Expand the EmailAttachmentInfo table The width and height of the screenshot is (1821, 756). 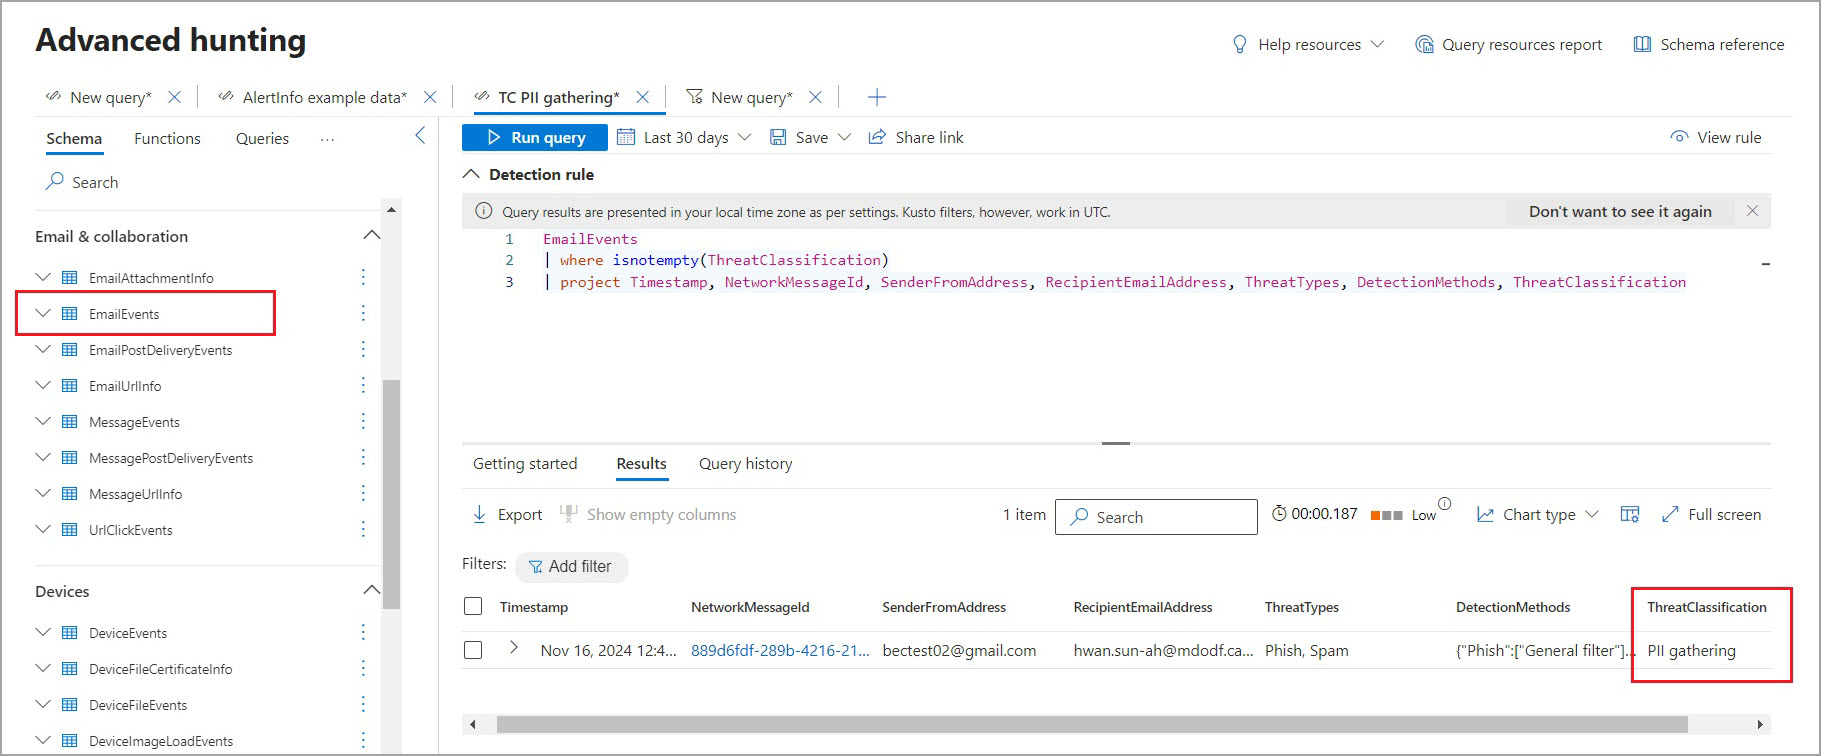(x=42, y=277)
